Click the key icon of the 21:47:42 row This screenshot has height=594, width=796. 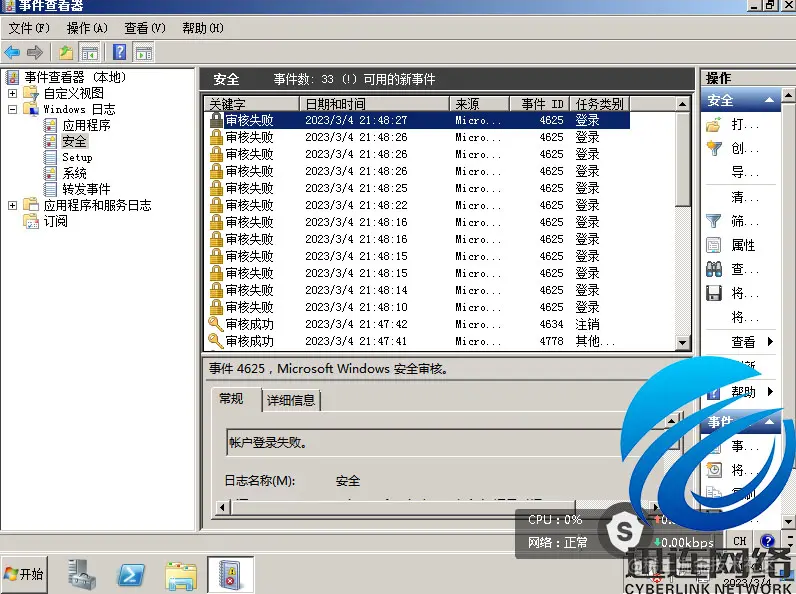click(x=216, y=324)
